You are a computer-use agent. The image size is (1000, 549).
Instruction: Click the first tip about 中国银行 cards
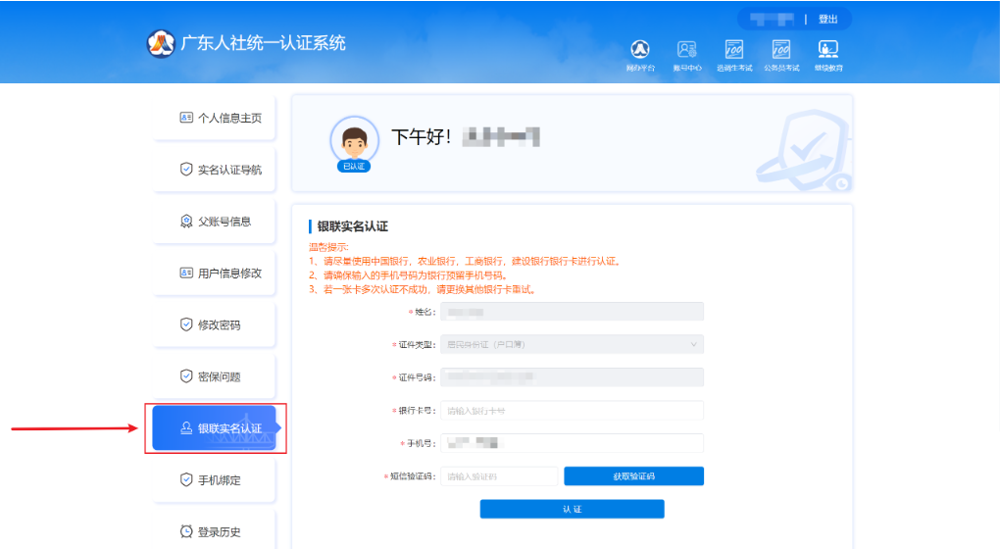tap(466, 261)
